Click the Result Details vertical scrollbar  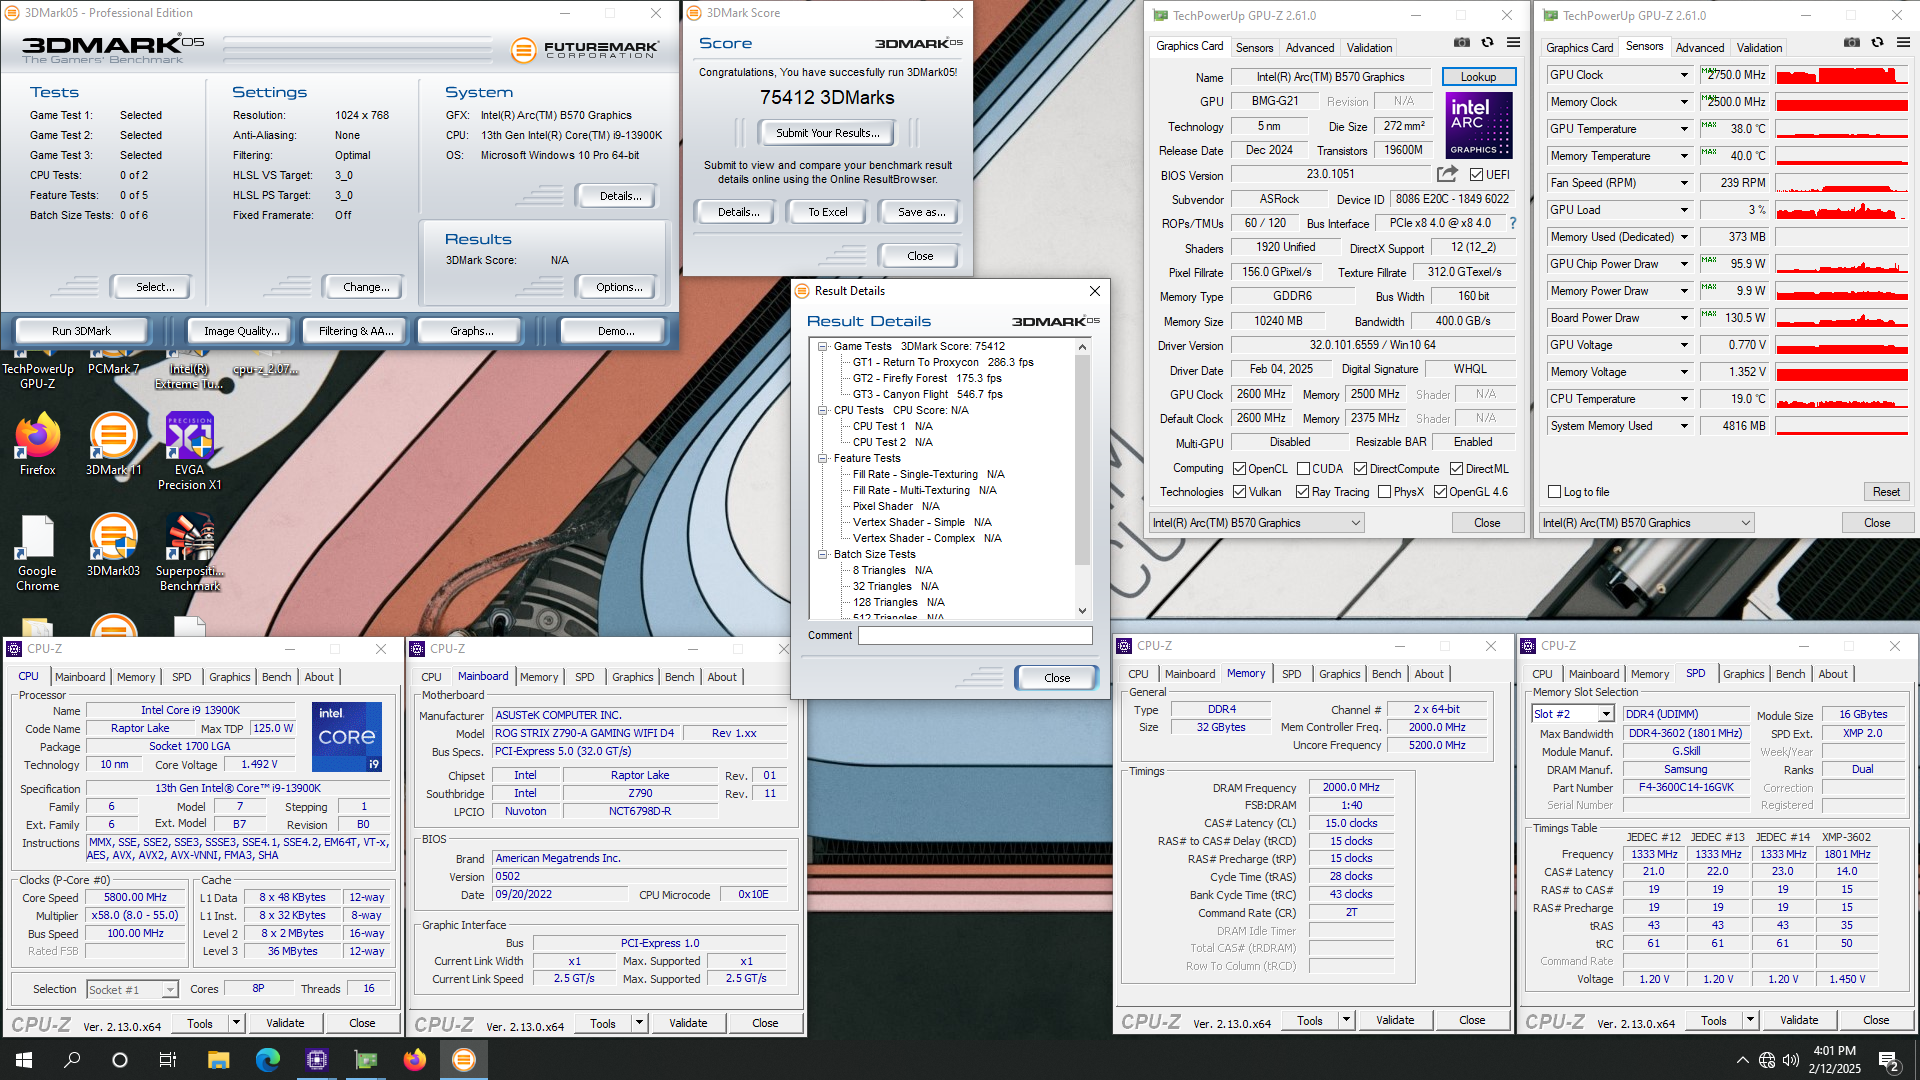coord(1082,479)
